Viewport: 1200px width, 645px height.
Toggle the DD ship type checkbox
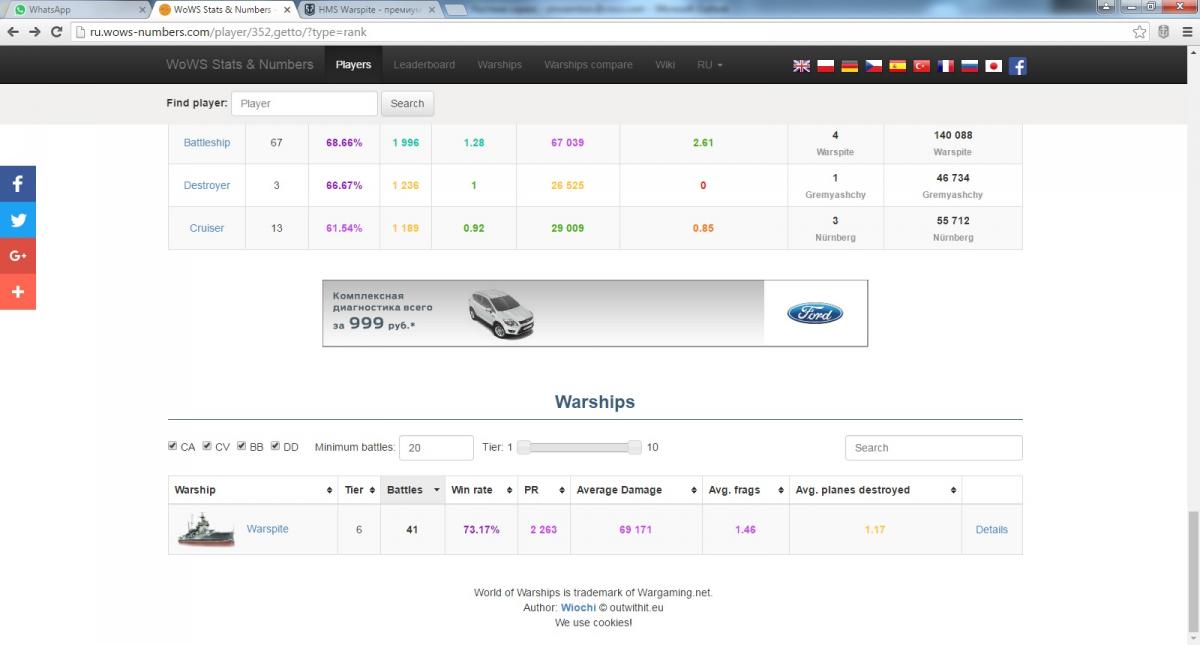[x=276, y=446]
